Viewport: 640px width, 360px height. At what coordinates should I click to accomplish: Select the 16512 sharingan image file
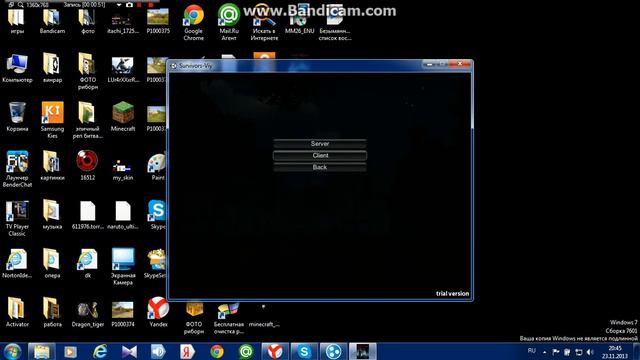pyautogui.click(x=87, y=165)
